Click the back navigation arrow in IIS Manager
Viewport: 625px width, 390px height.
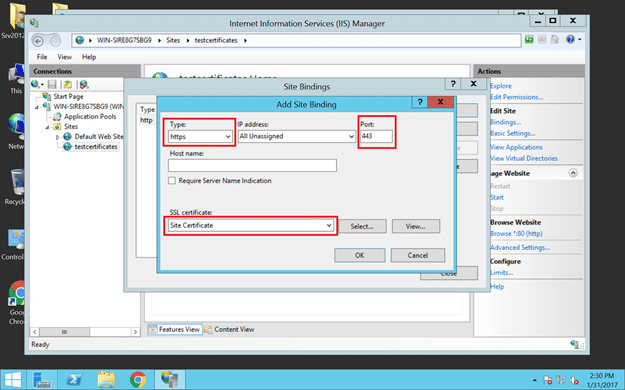click(38, 41)
